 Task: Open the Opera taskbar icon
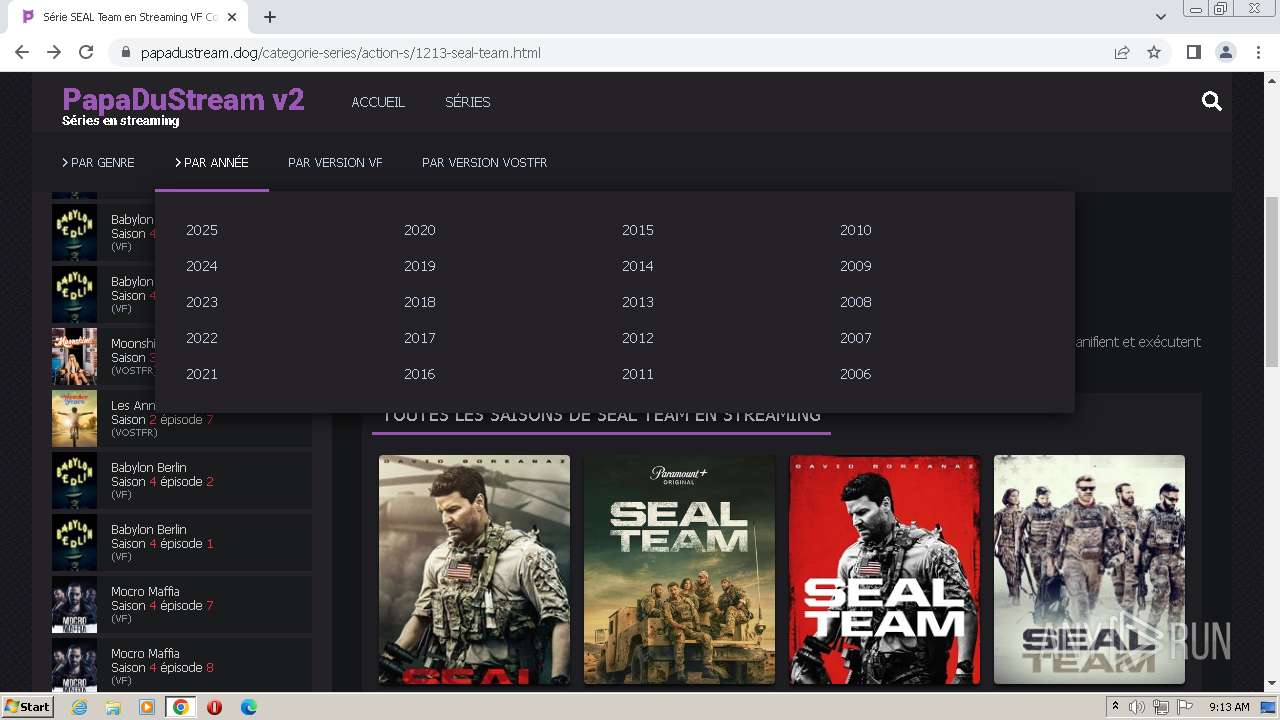[x=214, y=707]
